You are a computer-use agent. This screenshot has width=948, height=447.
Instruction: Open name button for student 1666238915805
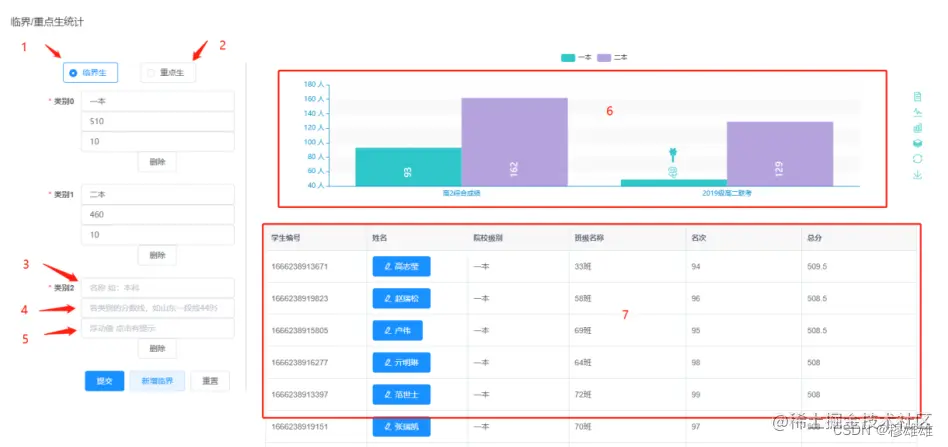coord(397,330)
